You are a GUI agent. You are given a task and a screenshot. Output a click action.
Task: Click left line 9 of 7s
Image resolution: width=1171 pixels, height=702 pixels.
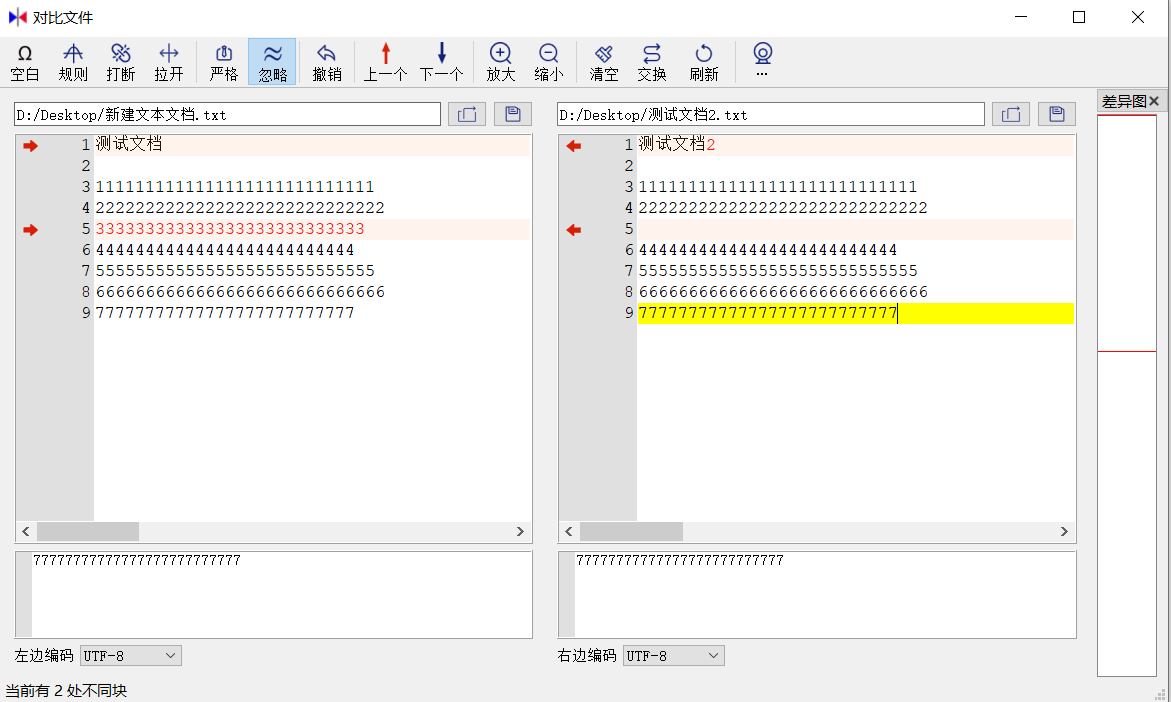225,313
